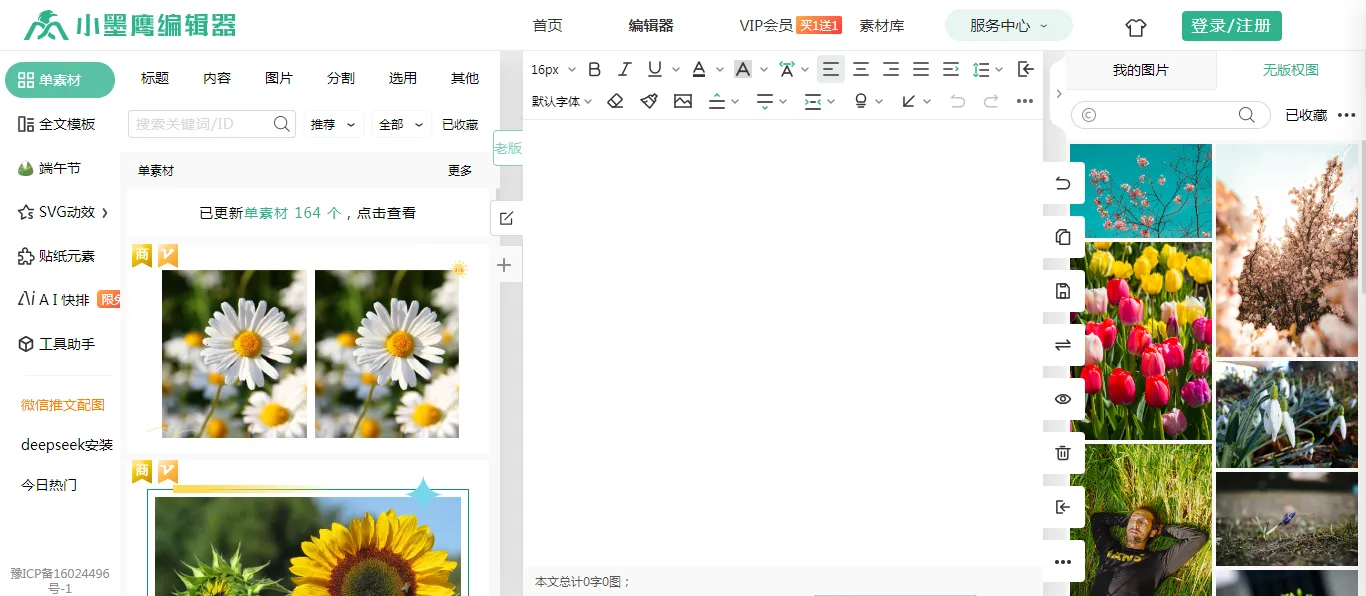Click the plus icon beside editor
The width and height of the screenshot is (1366, 596).
pos(504,265)
